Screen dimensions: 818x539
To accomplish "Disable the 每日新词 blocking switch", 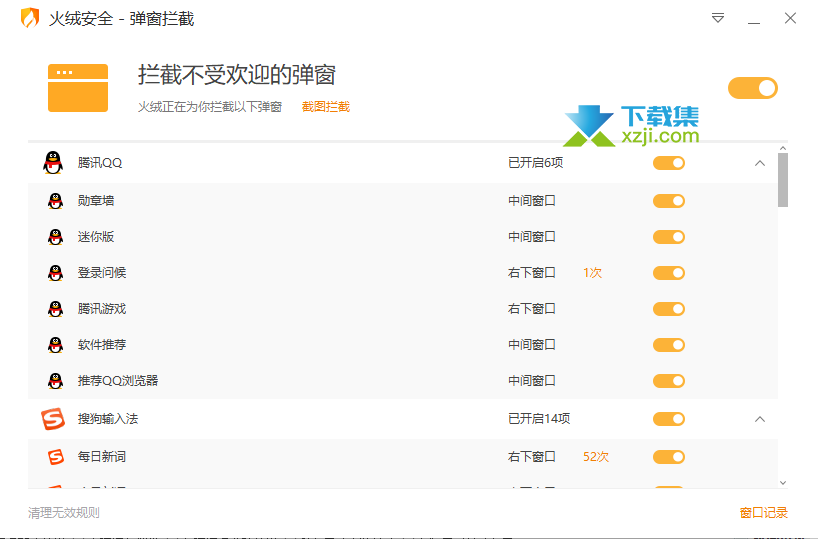I will click(x=669, y=457).
